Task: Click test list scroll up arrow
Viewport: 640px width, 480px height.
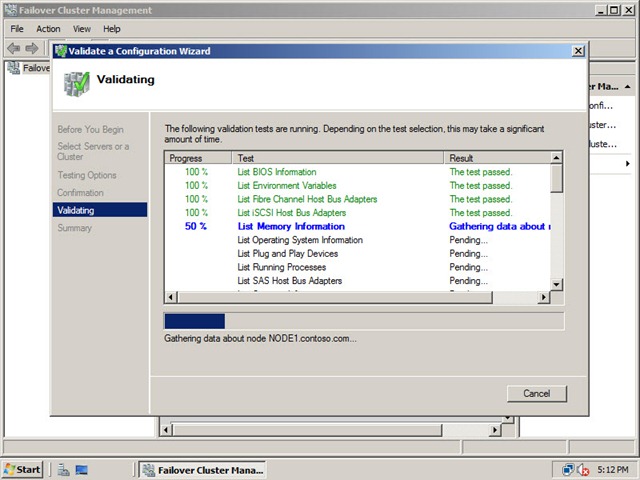Action: tap(556, 158)
